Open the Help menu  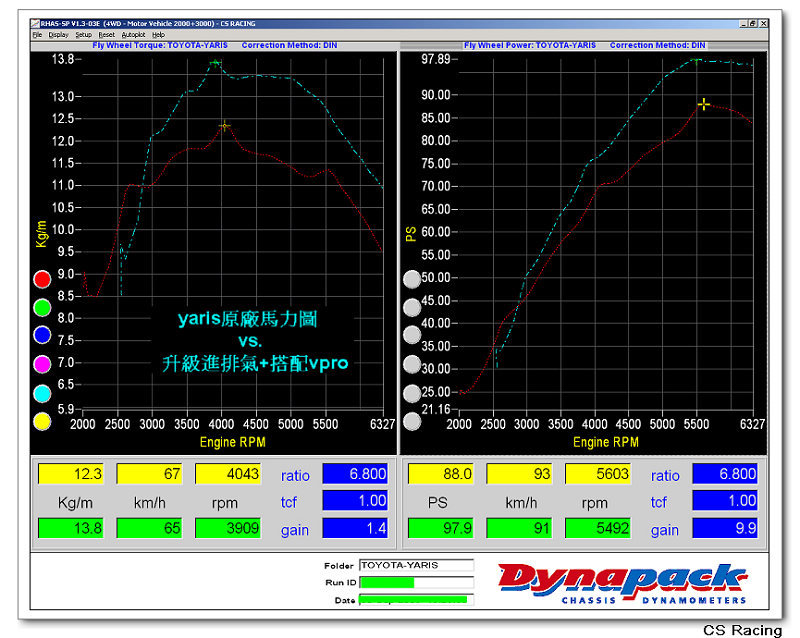(158, 35)
